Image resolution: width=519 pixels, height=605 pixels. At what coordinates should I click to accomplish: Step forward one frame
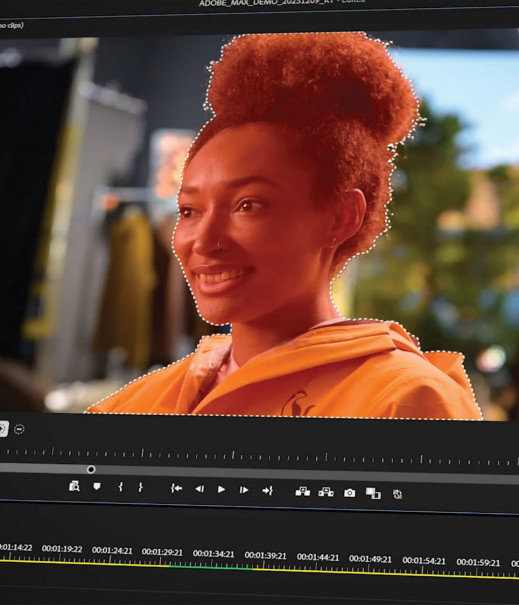pyautogui.click(x=244, y=490)
